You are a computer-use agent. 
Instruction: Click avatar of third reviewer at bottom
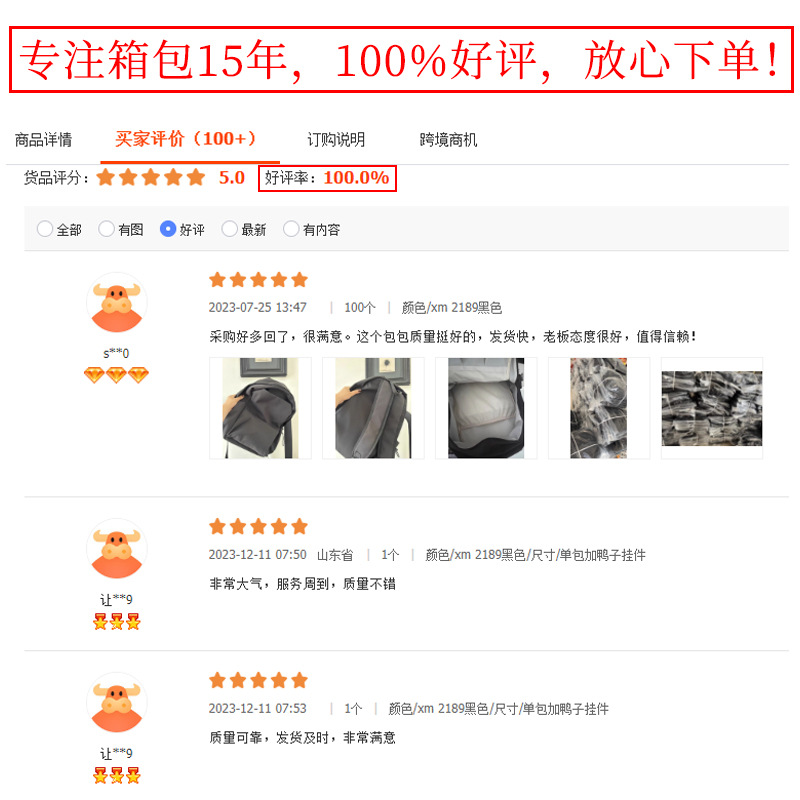pyautogui.click(x=117, y=703)
